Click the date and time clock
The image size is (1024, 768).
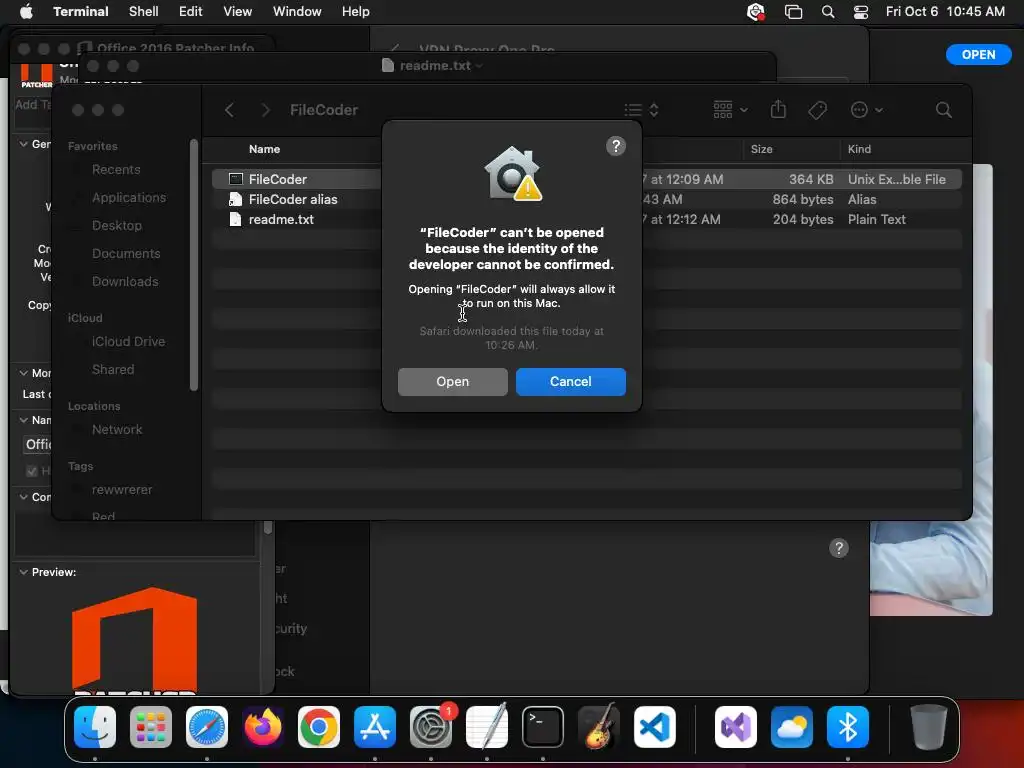(x=945, y=12)
